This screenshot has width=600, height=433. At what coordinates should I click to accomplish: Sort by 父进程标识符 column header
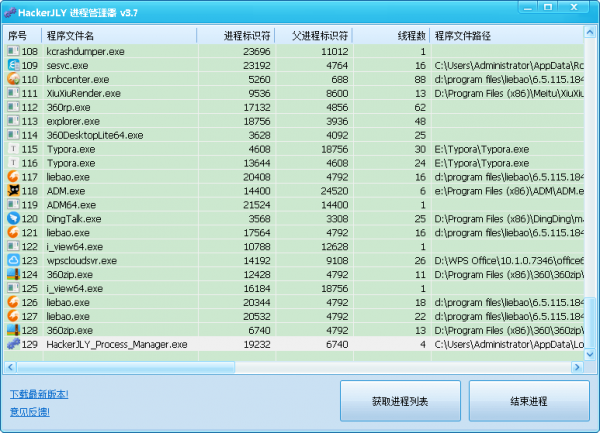pyautogui.click(x=314, y=36)
